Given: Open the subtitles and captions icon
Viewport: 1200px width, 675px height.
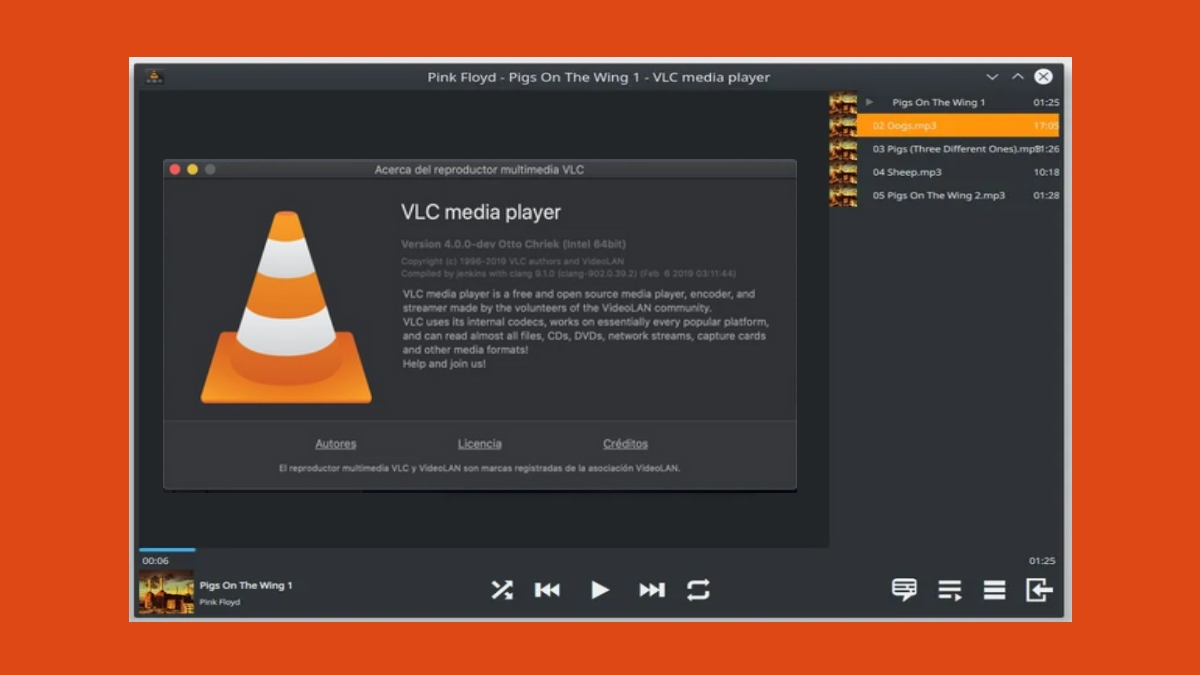Looking at the screenshot, I should 904,590.
